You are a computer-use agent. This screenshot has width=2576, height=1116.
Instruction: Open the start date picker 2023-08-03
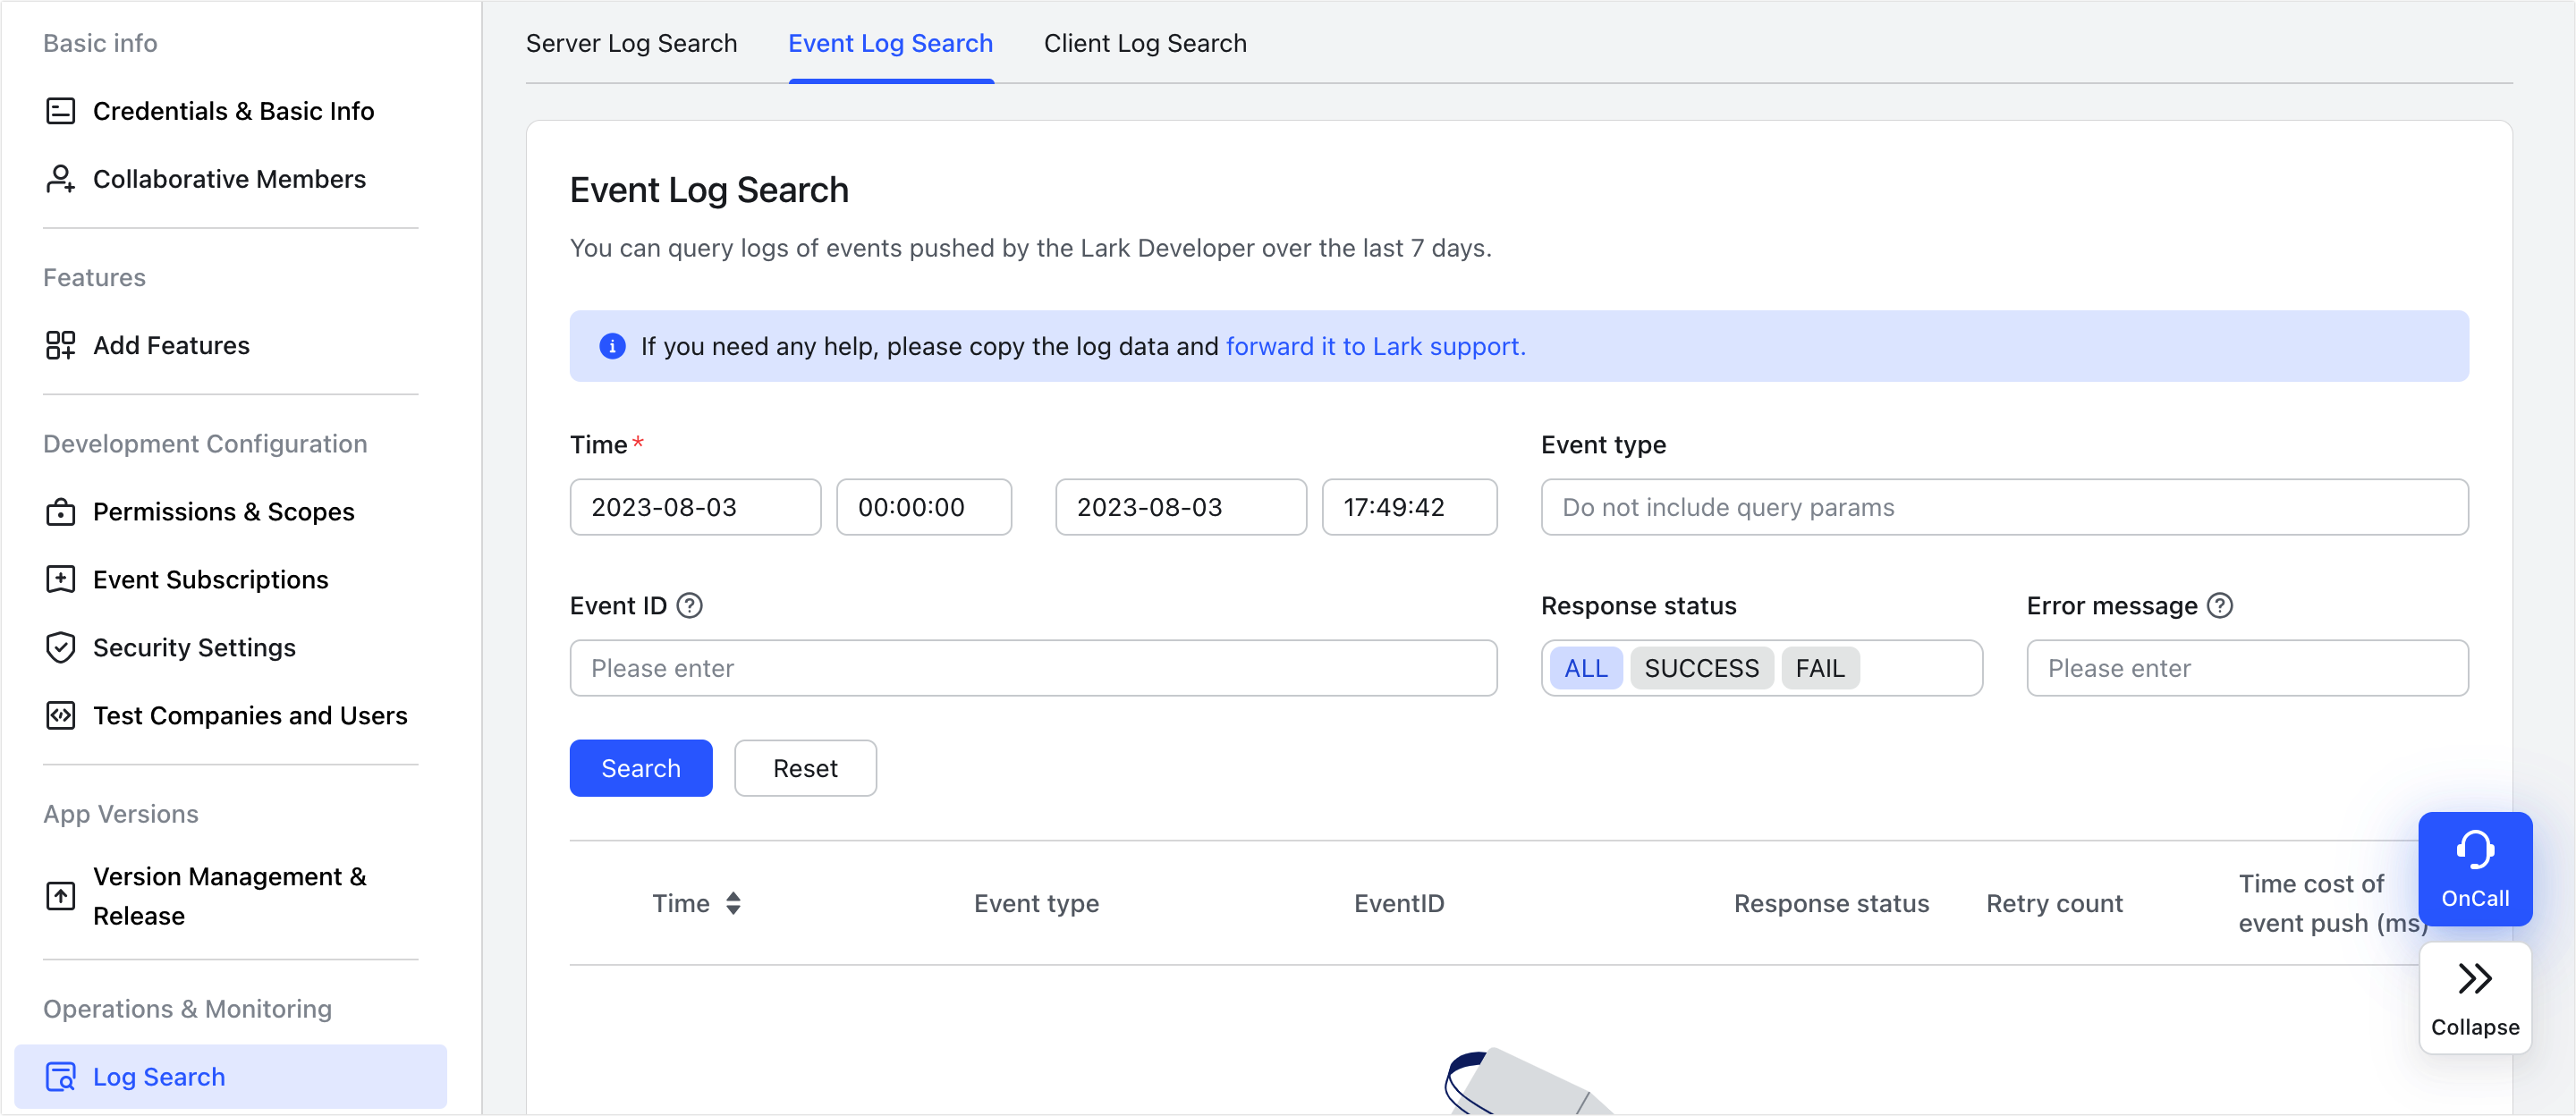[695, 507]
